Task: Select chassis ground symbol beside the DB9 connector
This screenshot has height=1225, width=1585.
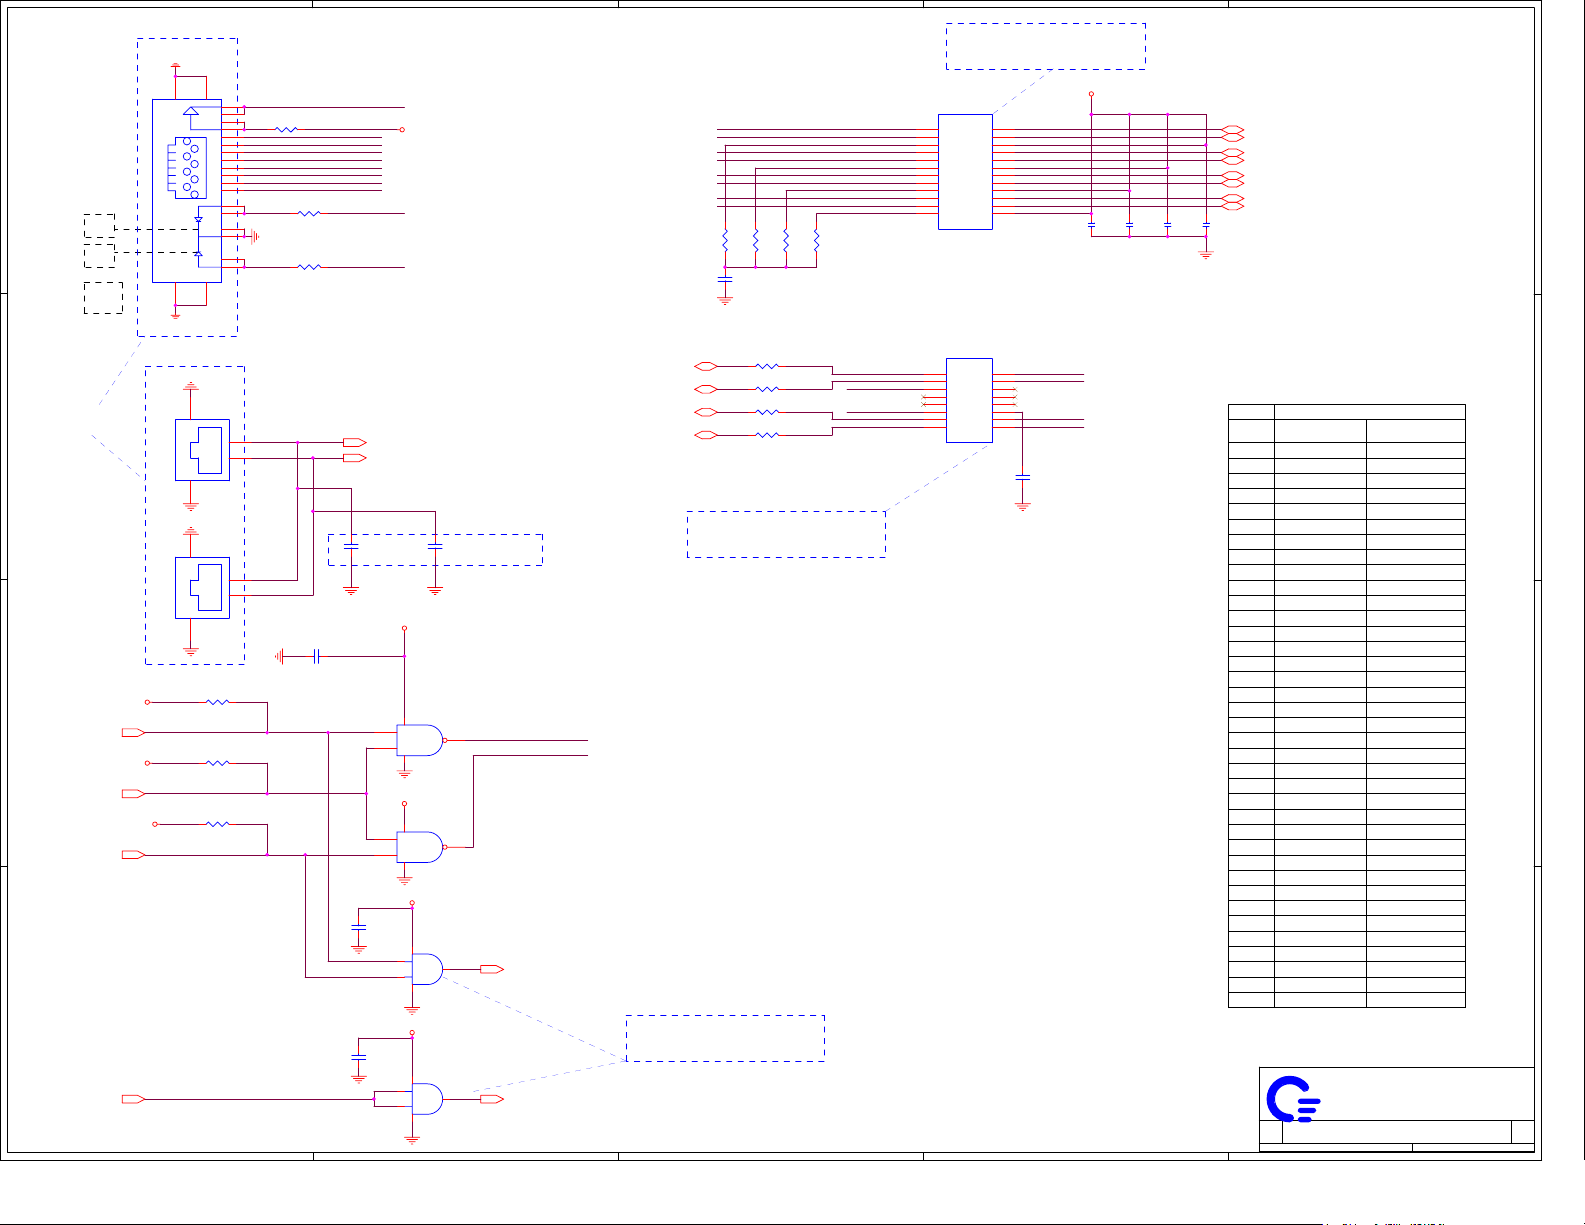Action: (254, 236)
